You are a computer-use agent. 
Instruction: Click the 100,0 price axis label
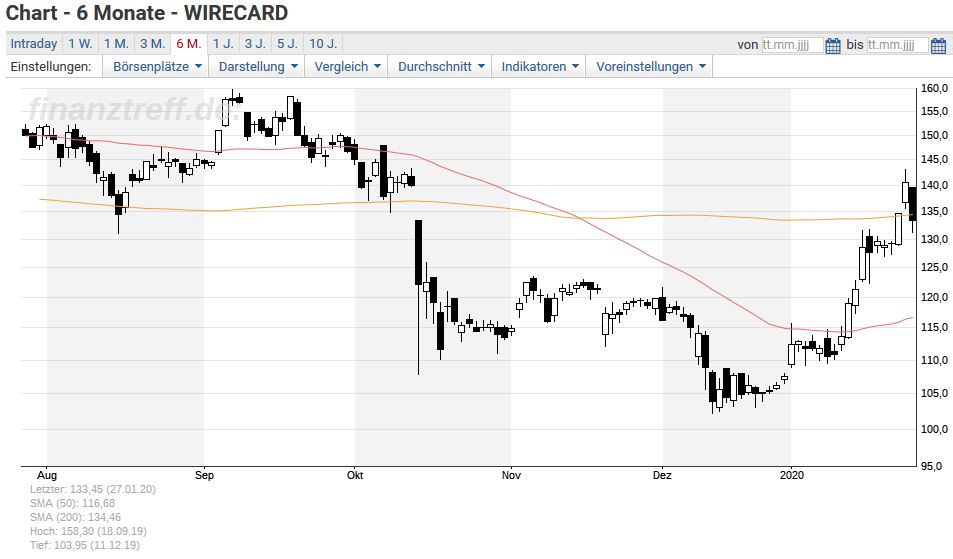coord(934,429)
